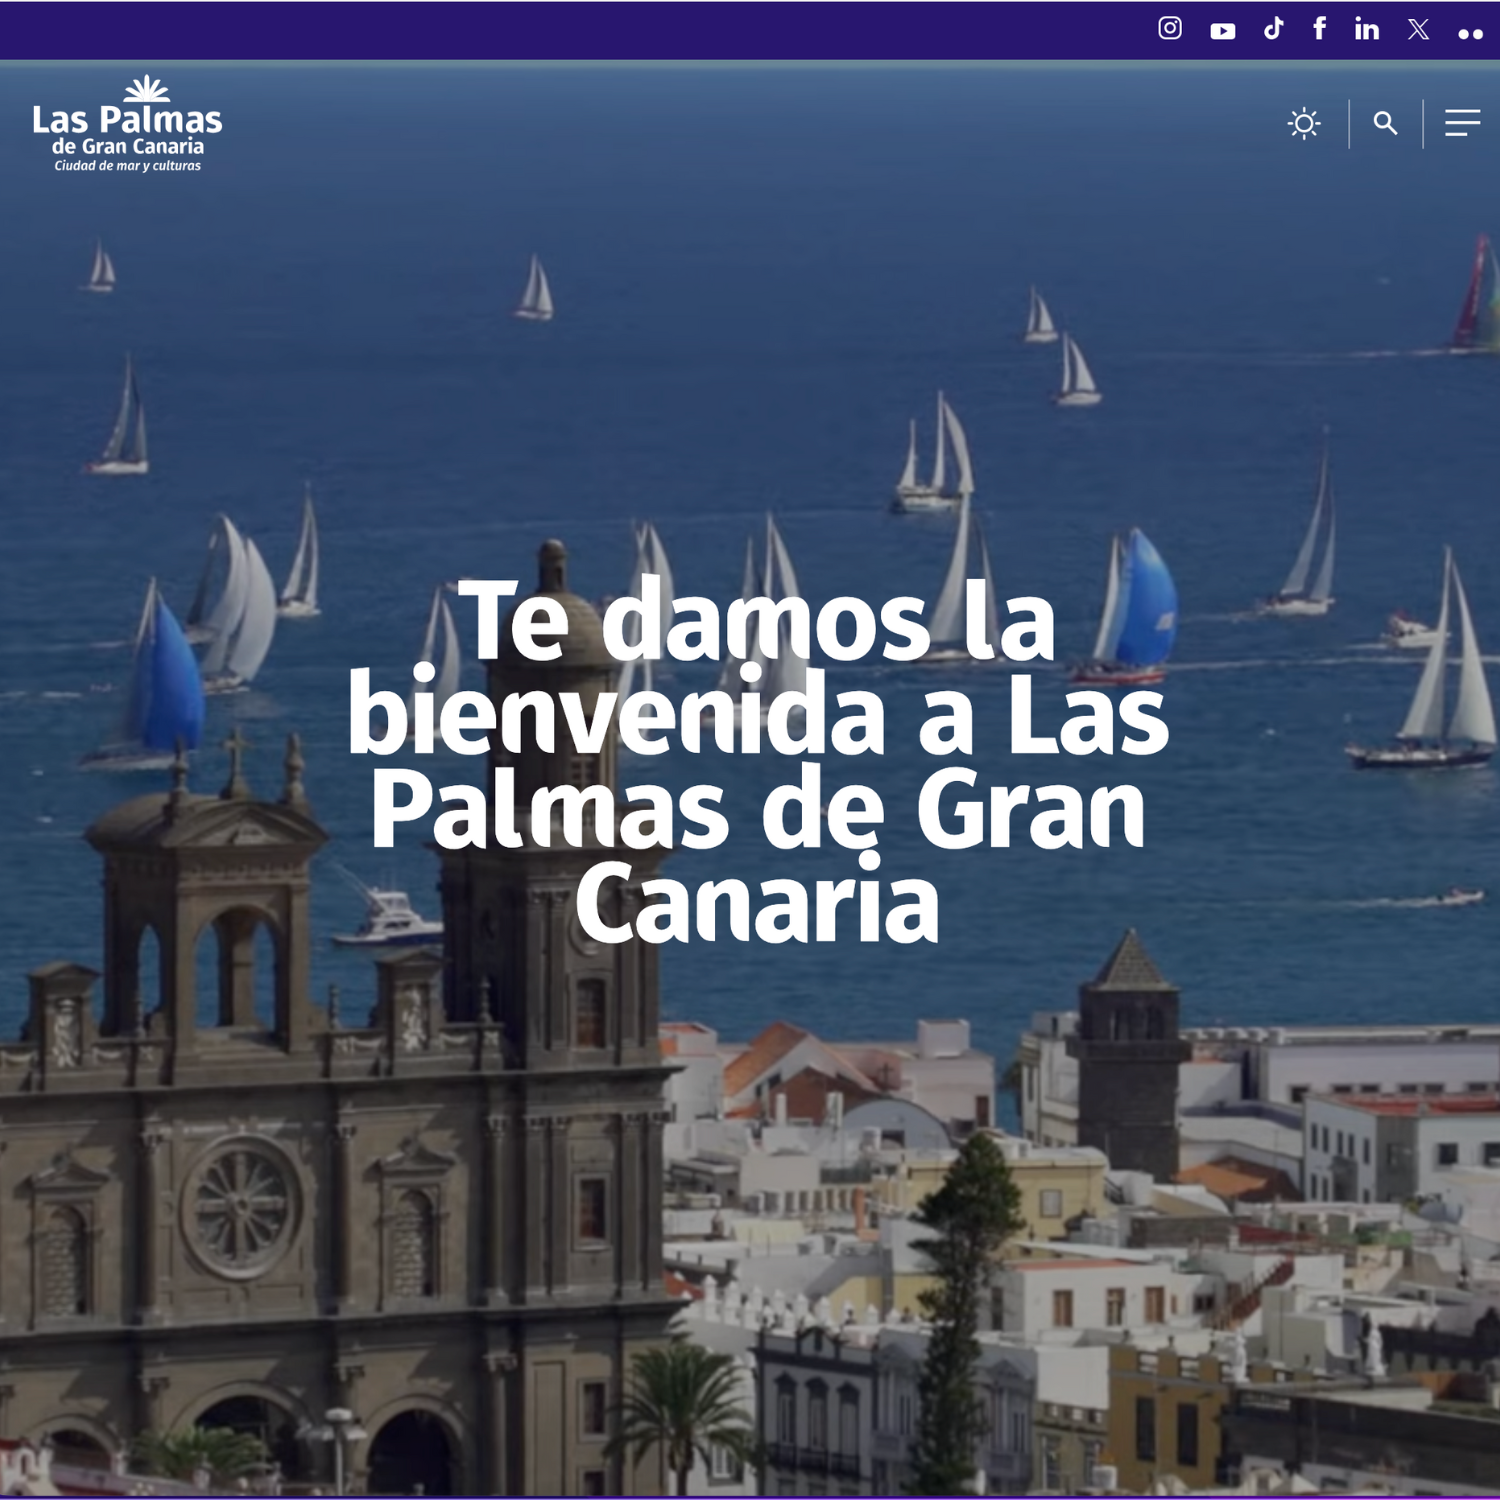Open the Facebook page icon

(x=1320, y=28)
